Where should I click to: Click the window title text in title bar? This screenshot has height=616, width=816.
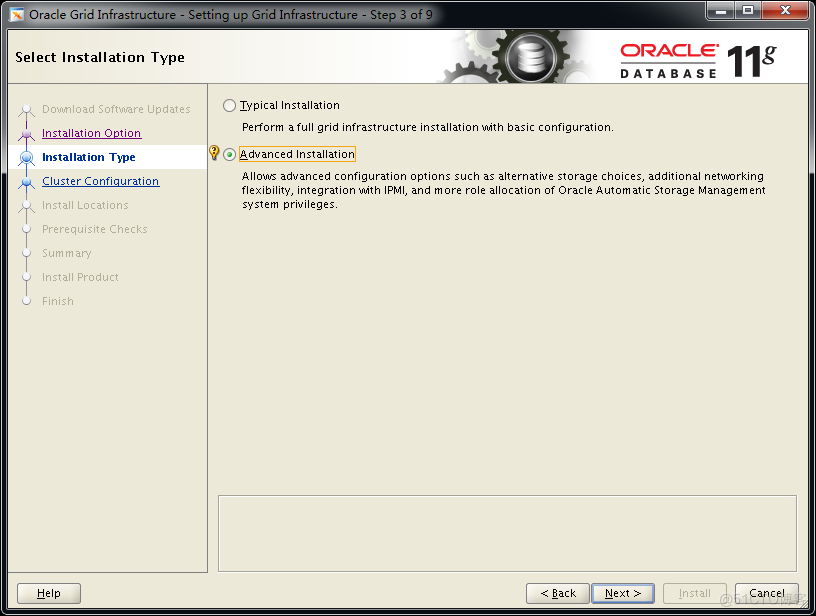tap(231, 15)
